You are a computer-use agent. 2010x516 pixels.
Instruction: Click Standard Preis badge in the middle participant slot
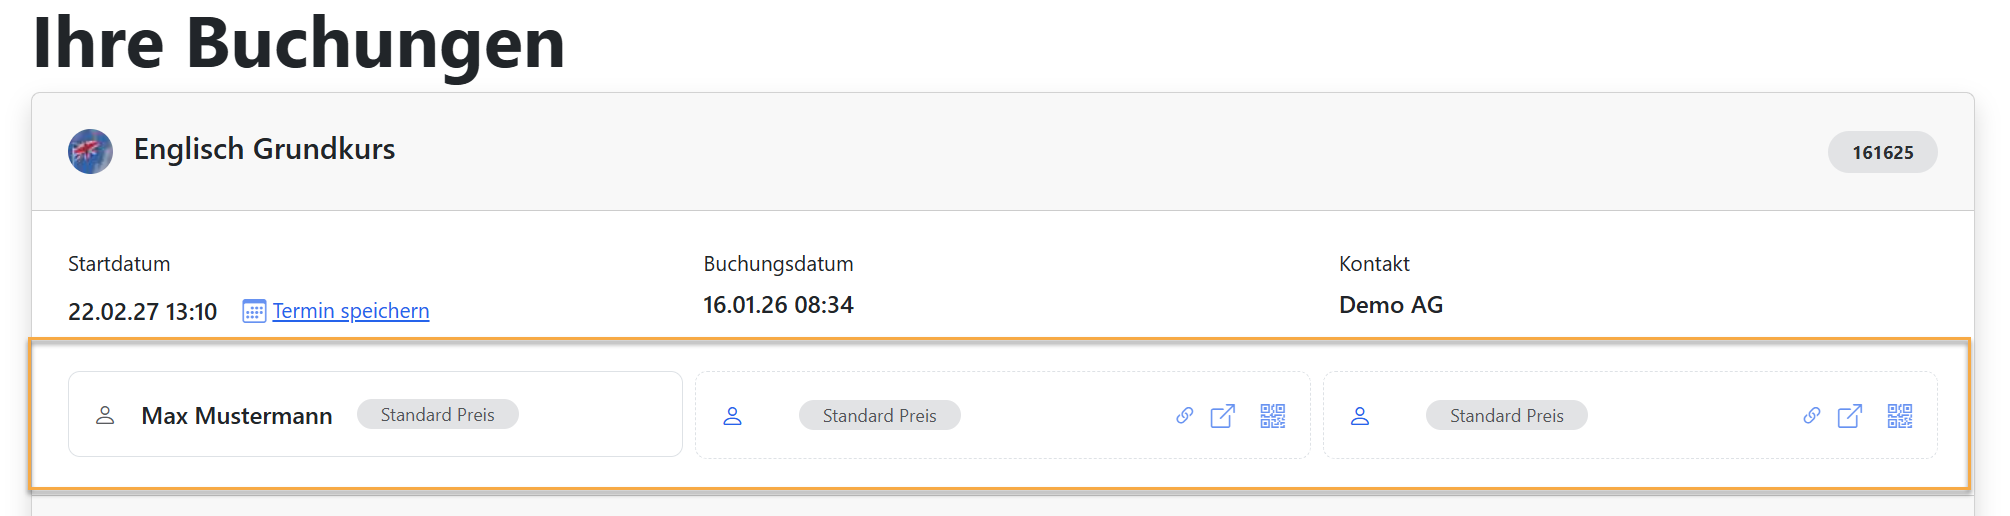coord(879,416)
